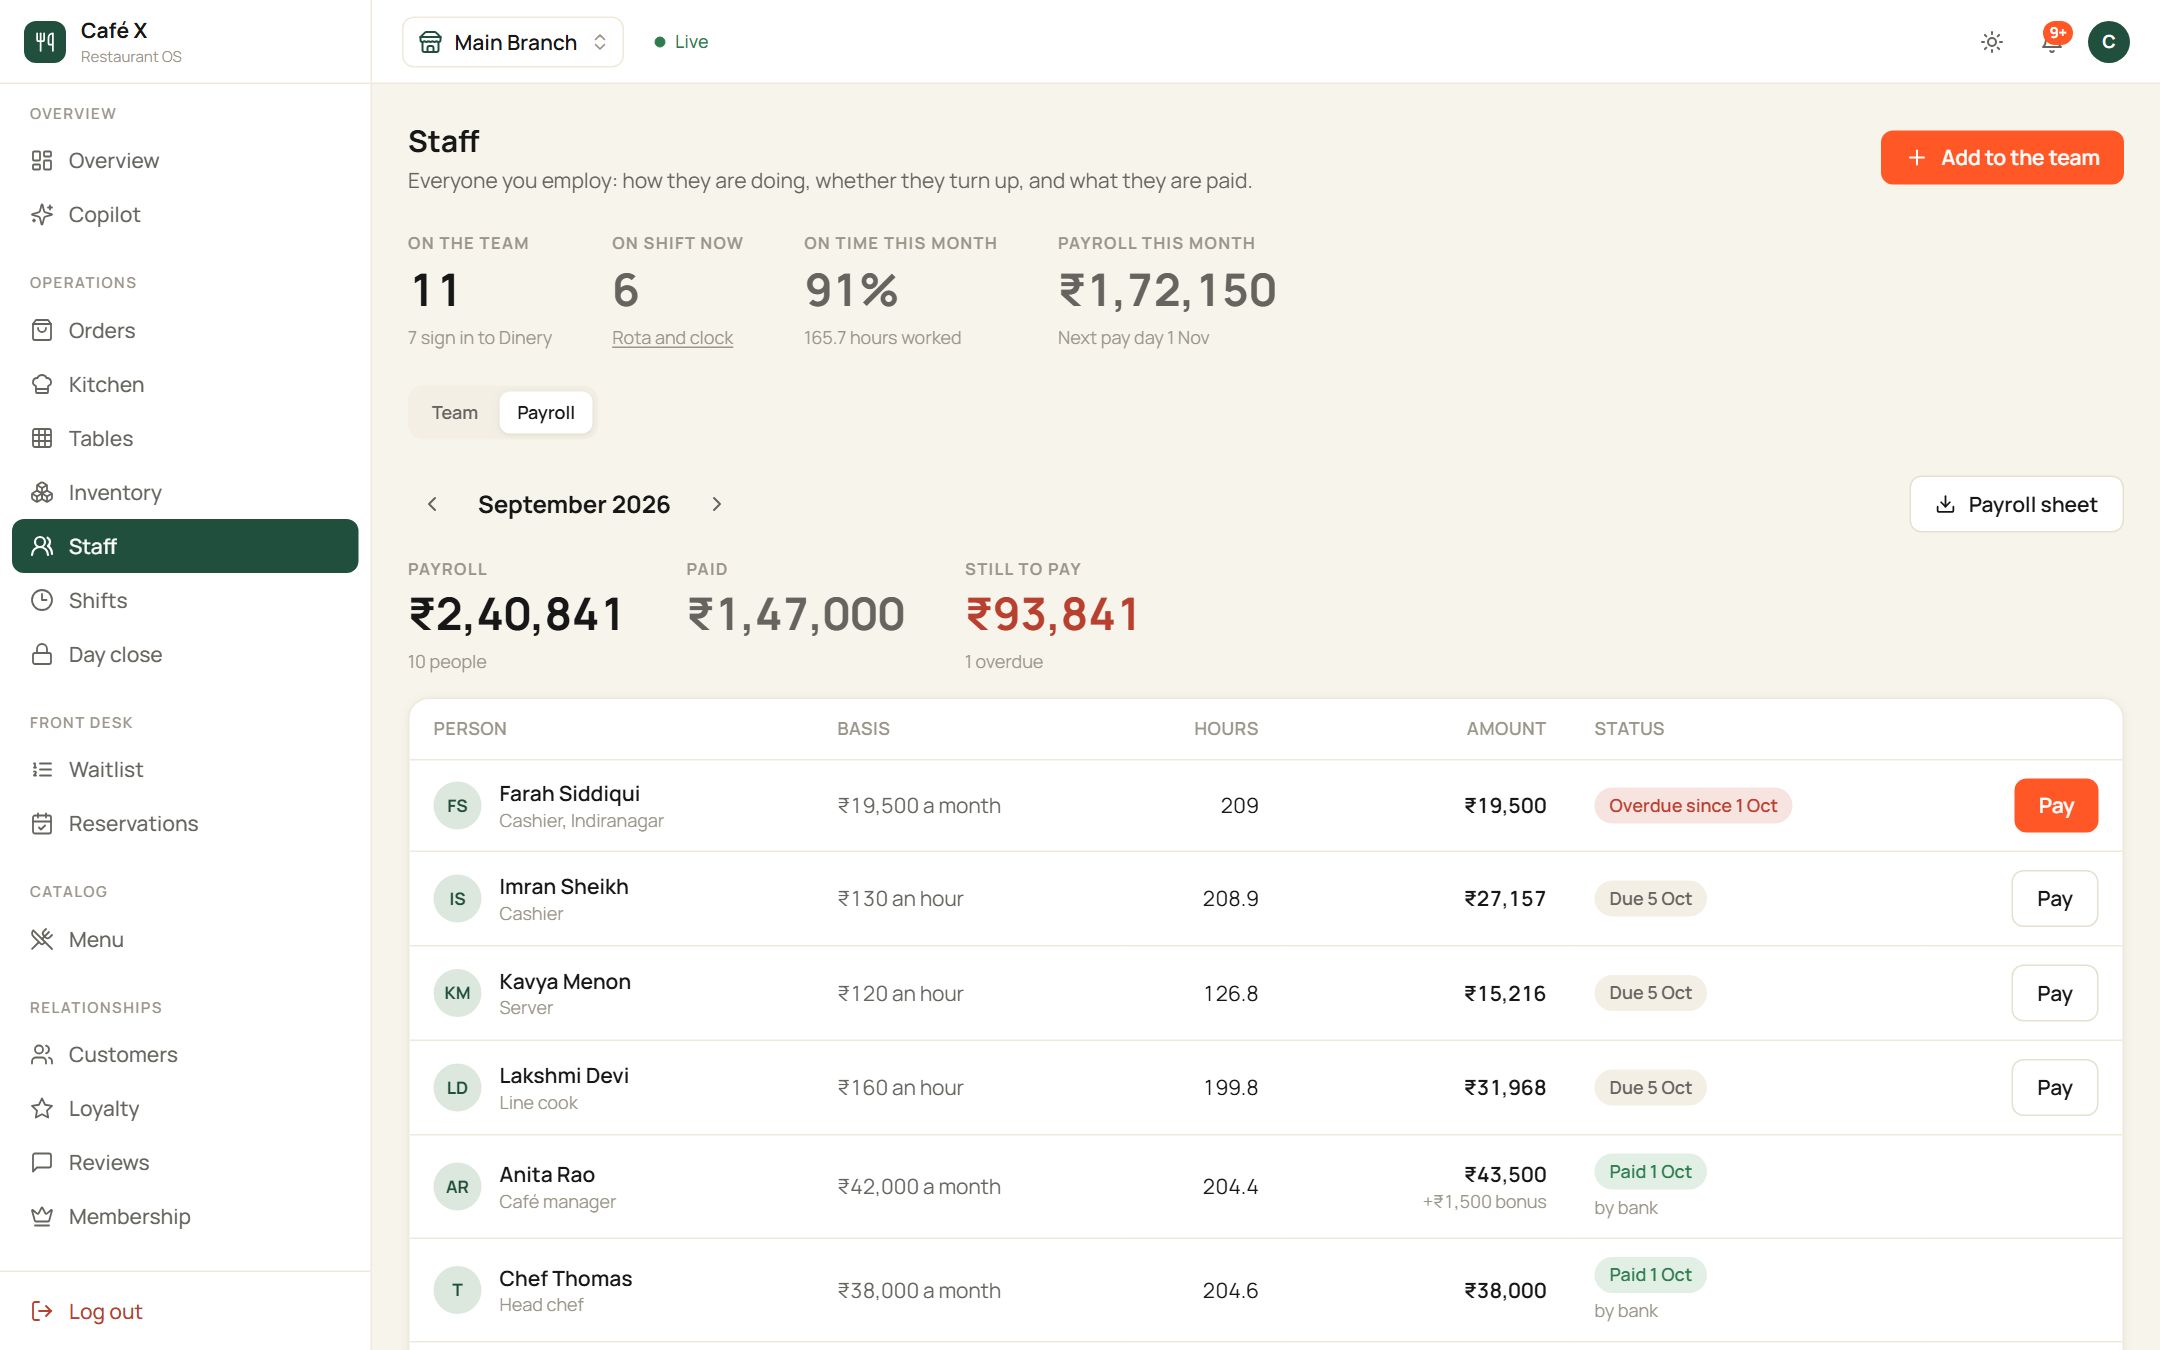Image resolution: width=2160 pixels, height=1350 pixels.
Task: Follow the Rota and clock link
Action: point(672,338)
